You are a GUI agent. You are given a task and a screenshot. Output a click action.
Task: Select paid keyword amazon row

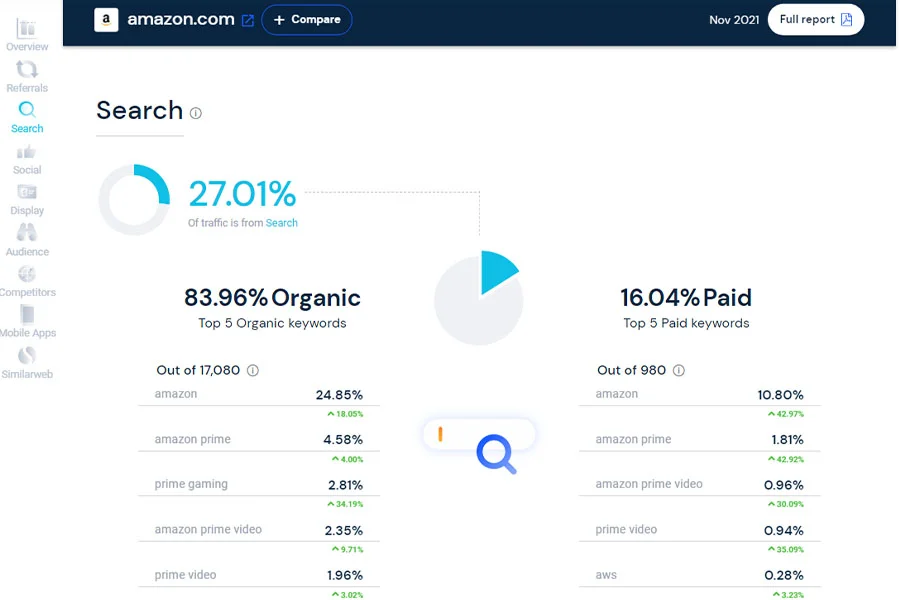pos(700,394)
